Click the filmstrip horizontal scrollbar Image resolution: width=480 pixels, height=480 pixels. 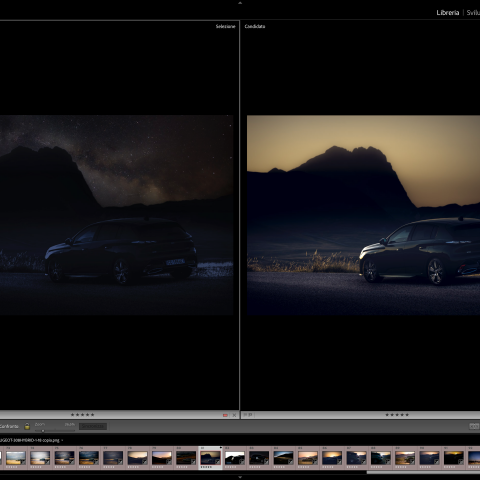423,472
